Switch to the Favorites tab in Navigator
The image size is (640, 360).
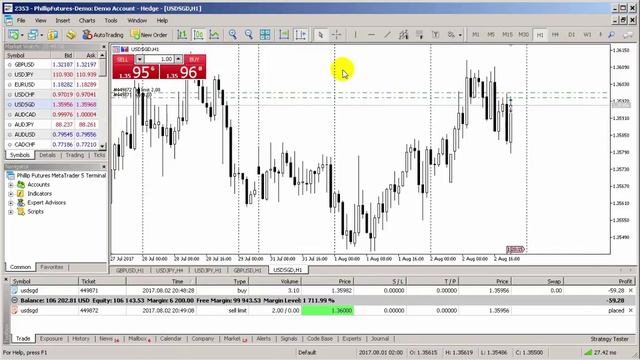click(52, 267)
